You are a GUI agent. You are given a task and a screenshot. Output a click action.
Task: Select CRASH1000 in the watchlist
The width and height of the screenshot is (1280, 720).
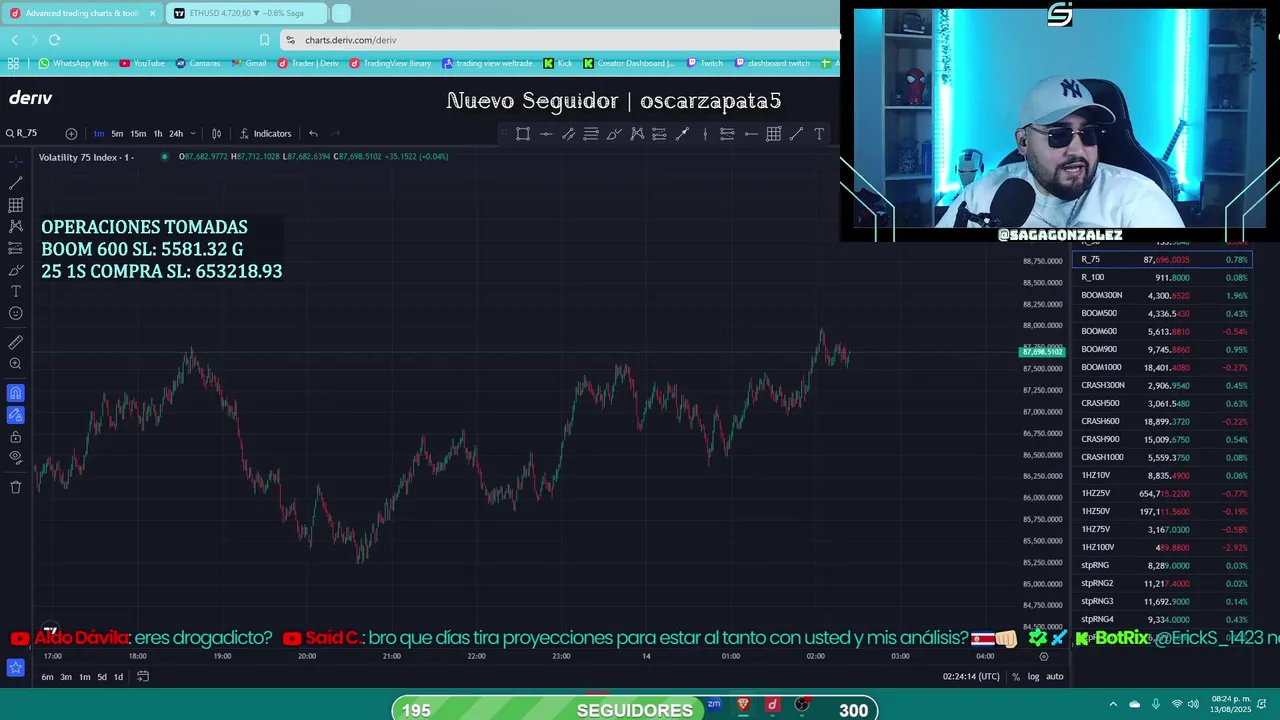tap(1164, 457)
